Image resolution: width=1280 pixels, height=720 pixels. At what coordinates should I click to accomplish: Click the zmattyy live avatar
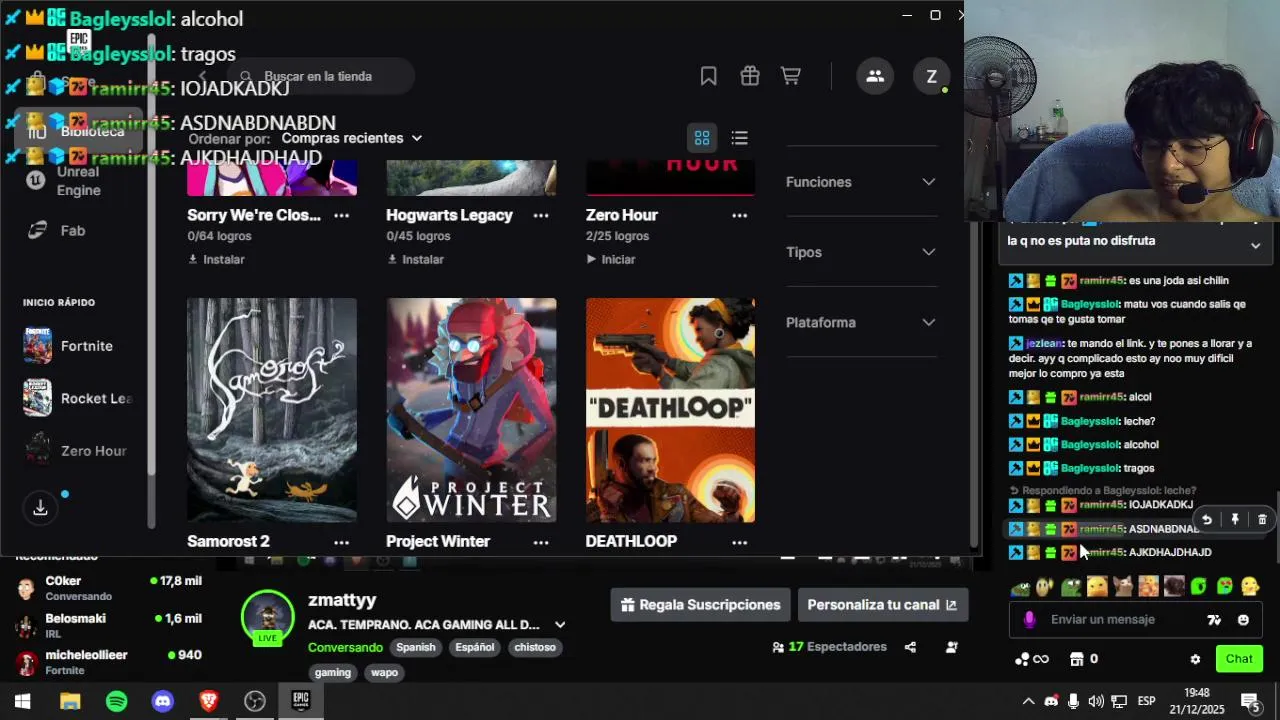click(x=268, y=617)
